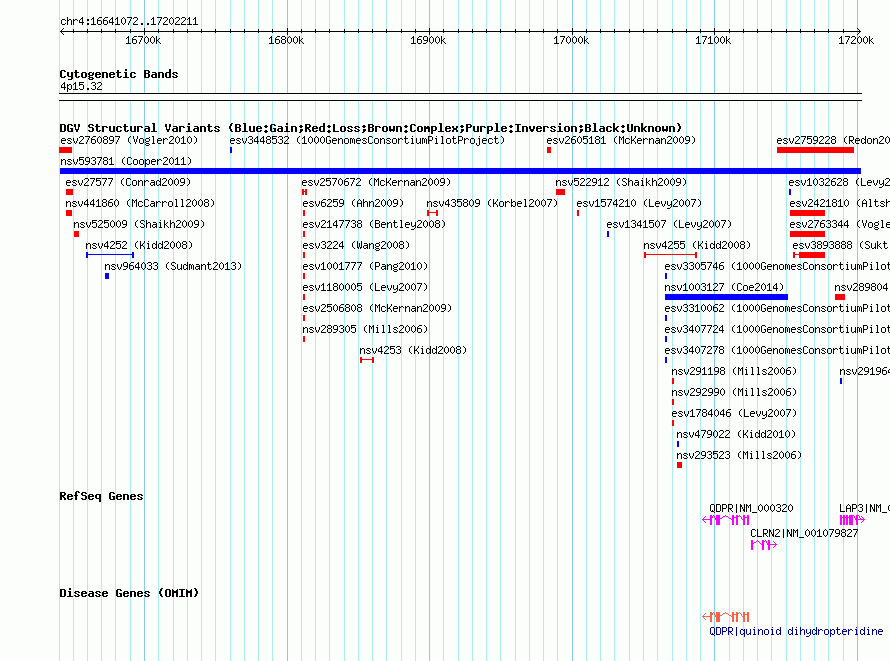Open the esv2760897 (Vogler2010) variant
This screenshot has height=661, width=890.
[x=129, y=140]
